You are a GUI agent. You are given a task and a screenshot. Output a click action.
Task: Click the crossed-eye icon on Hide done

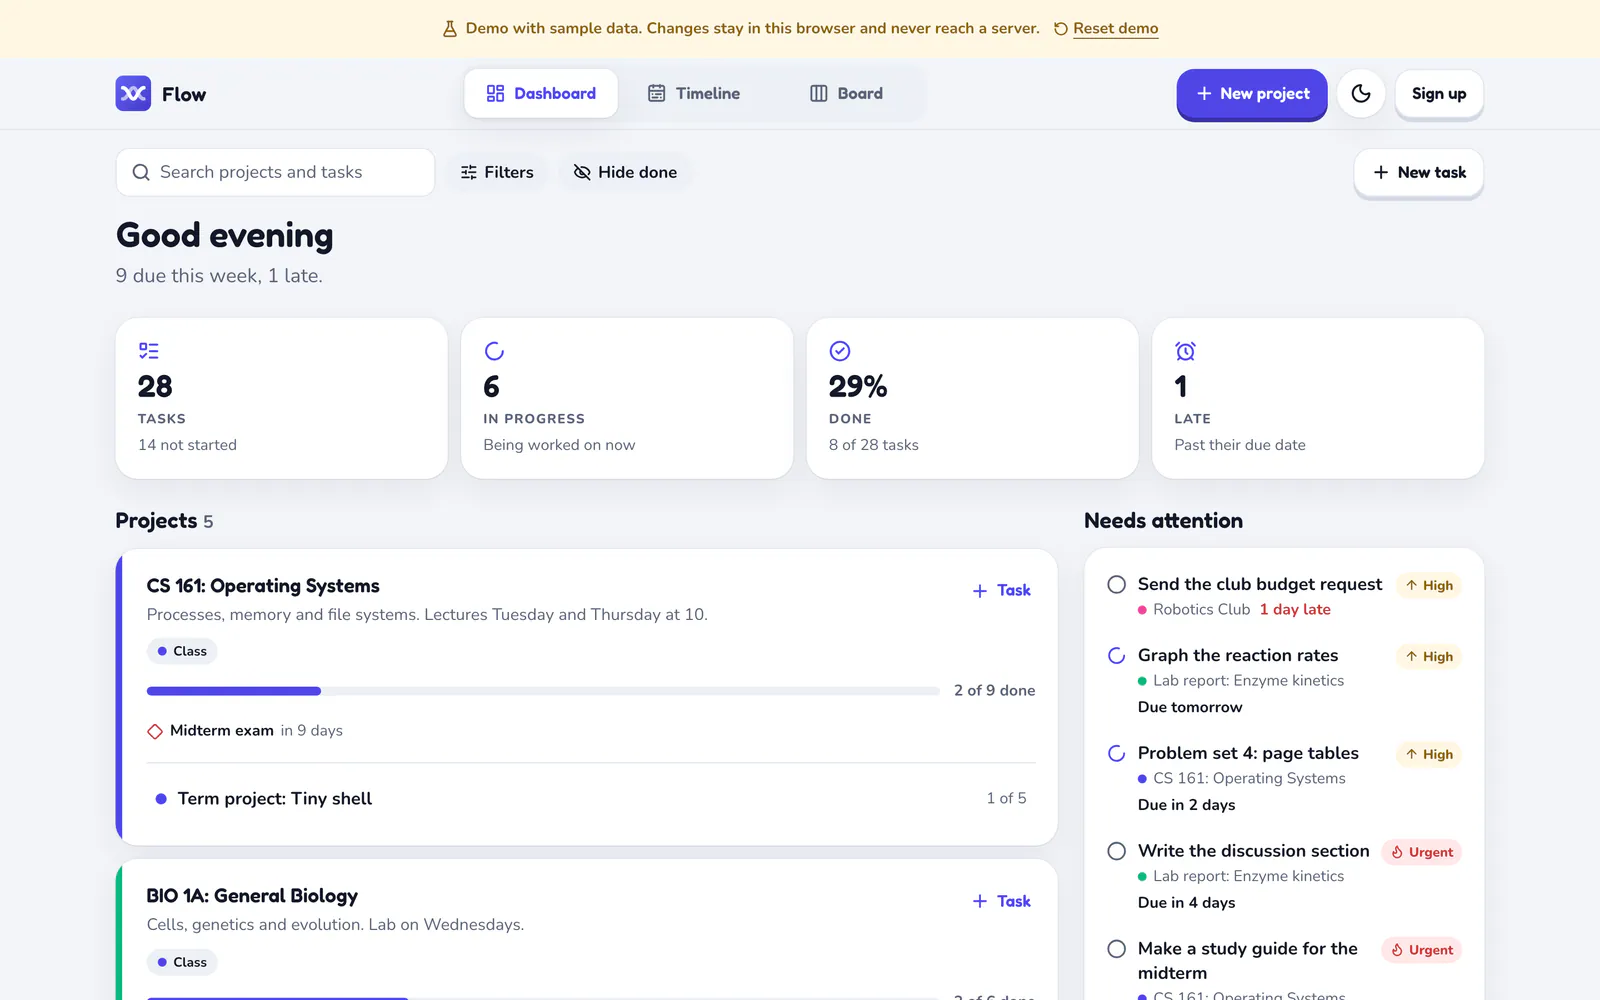(582, 172)
